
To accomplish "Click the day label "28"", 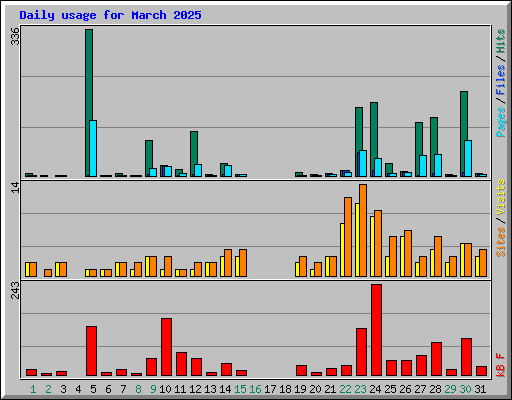I will [x=435, y=389].
